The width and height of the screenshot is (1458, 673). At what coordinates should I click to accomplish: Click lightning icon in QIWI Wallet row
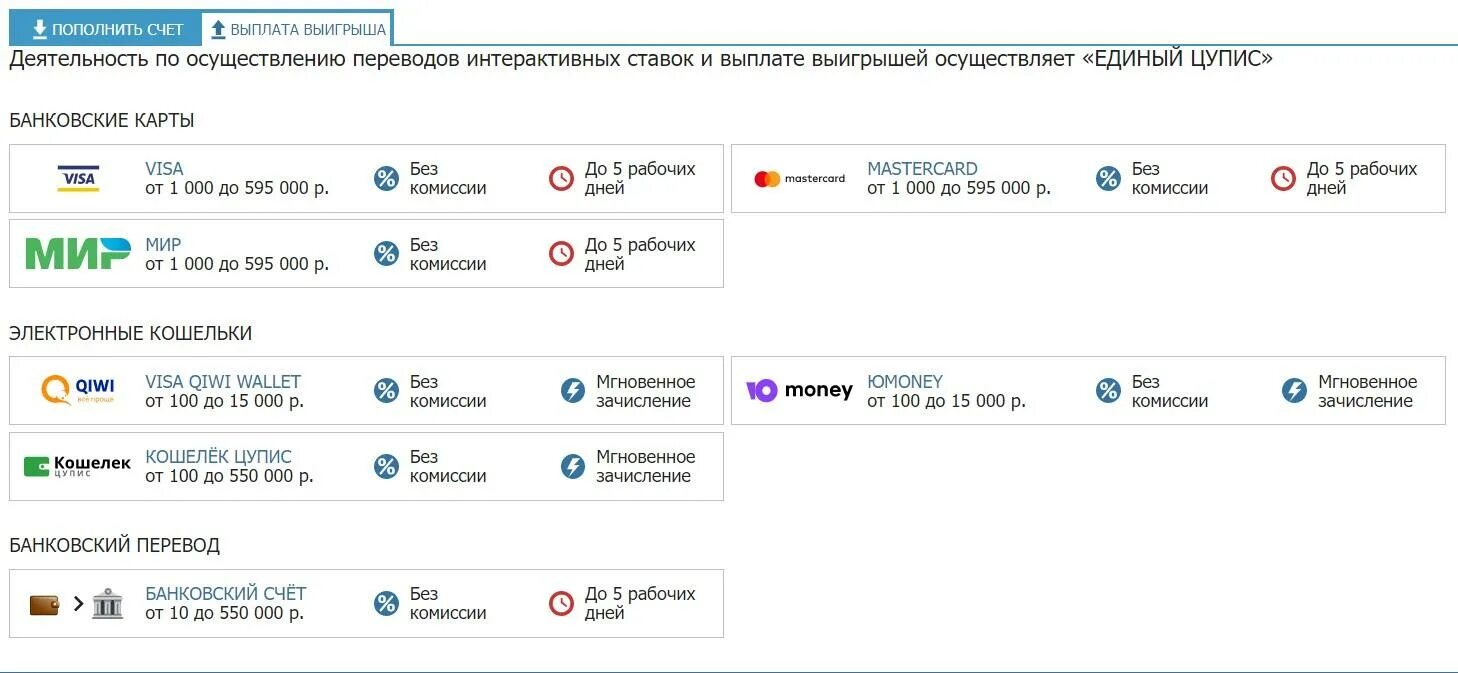coord(572,391)
